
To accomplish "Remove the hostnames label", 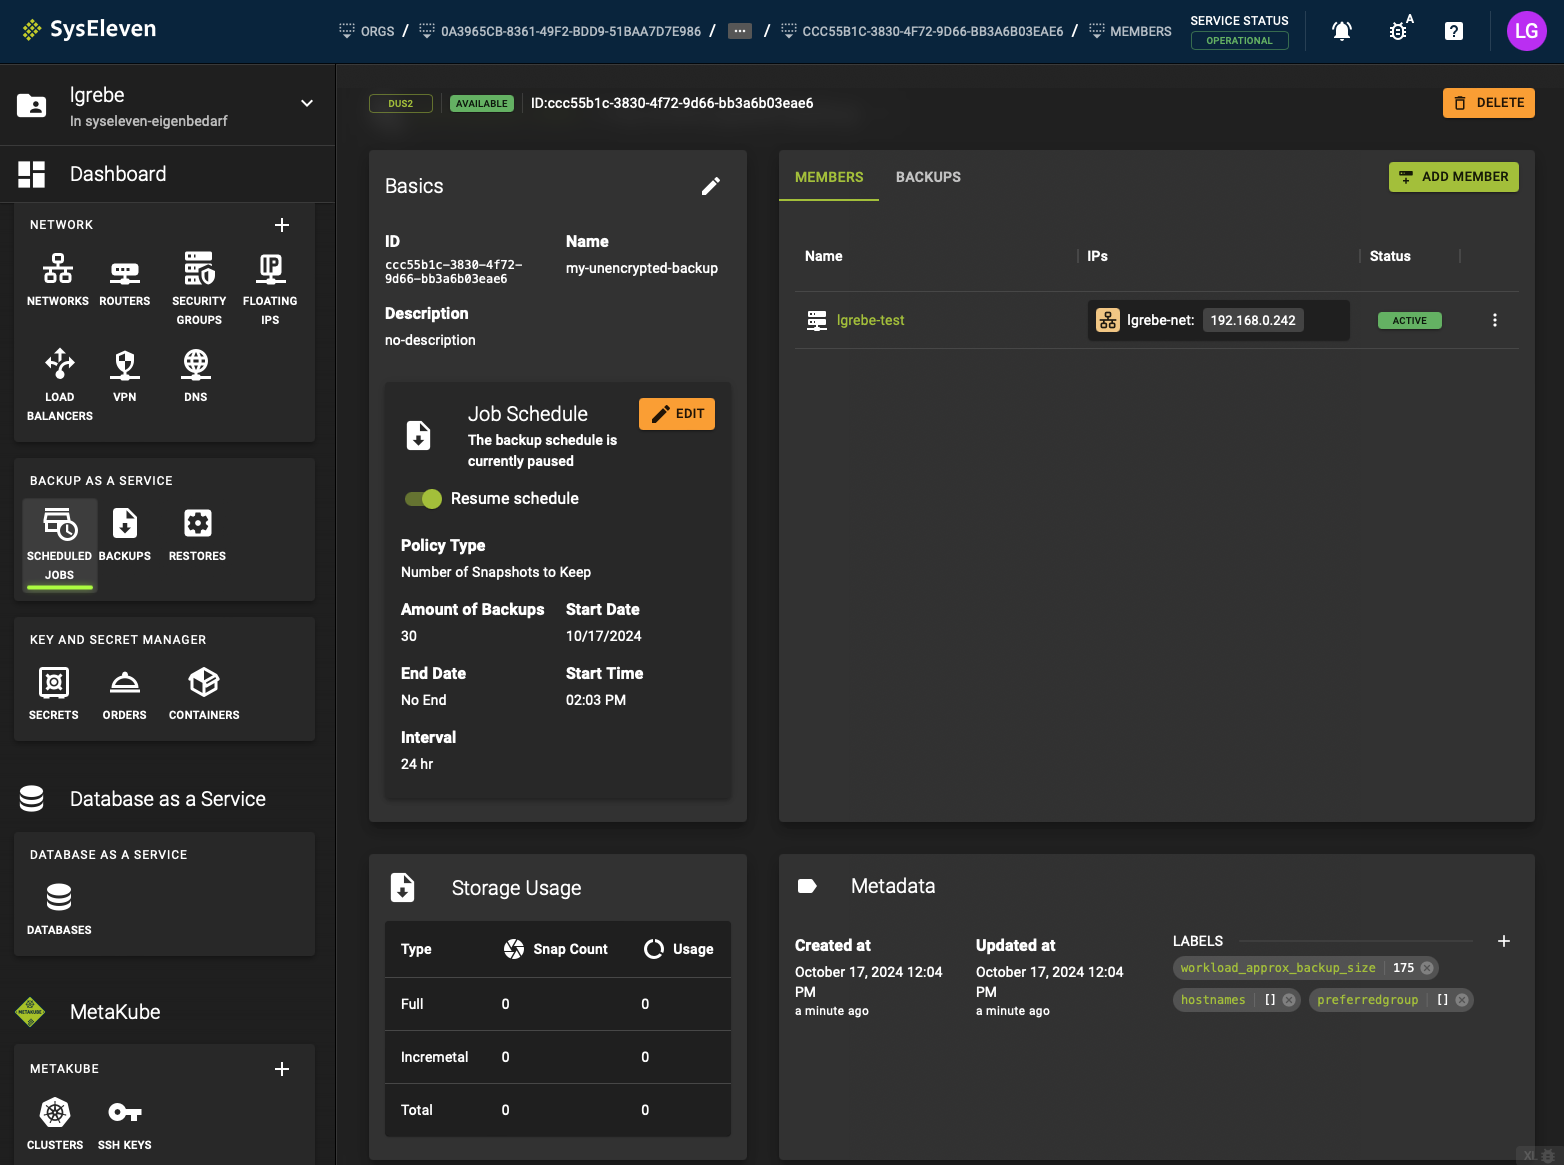I will coord(1289,1000).
